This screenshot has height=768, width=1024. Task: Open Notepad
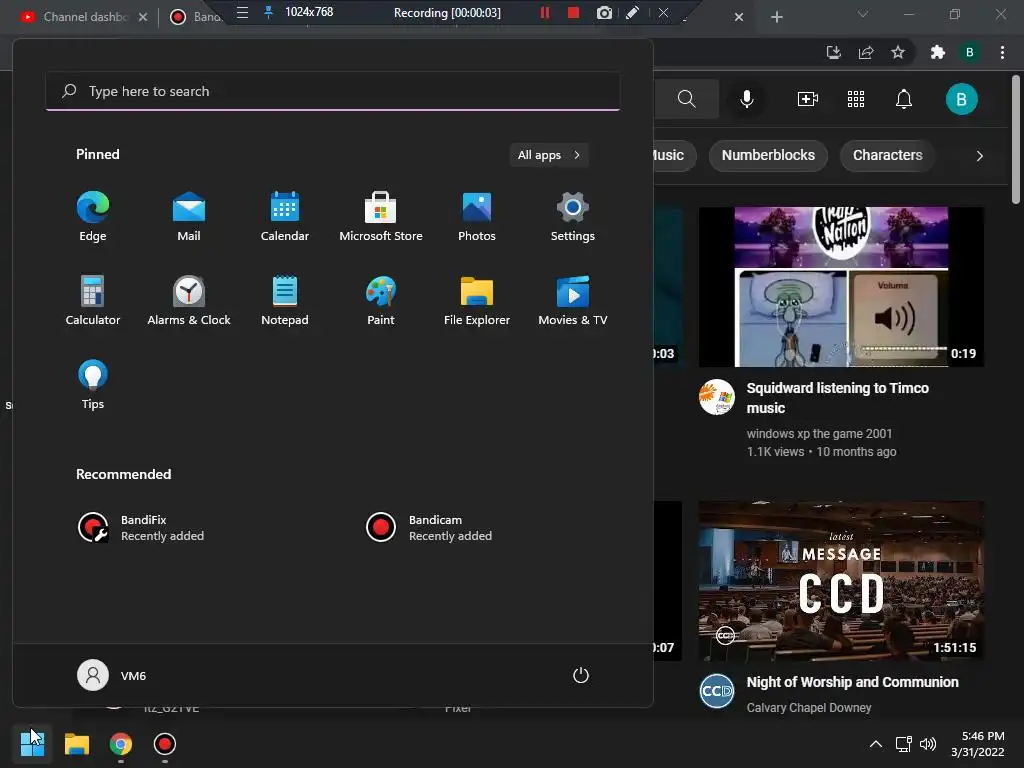point(285,300)
